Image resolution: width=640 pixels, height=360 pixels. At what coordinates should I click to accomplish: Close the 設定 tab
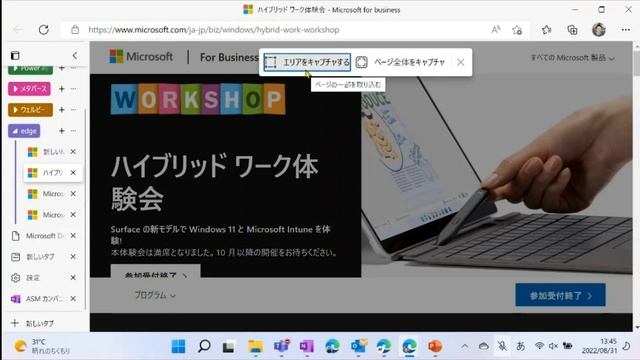(73, 278)
